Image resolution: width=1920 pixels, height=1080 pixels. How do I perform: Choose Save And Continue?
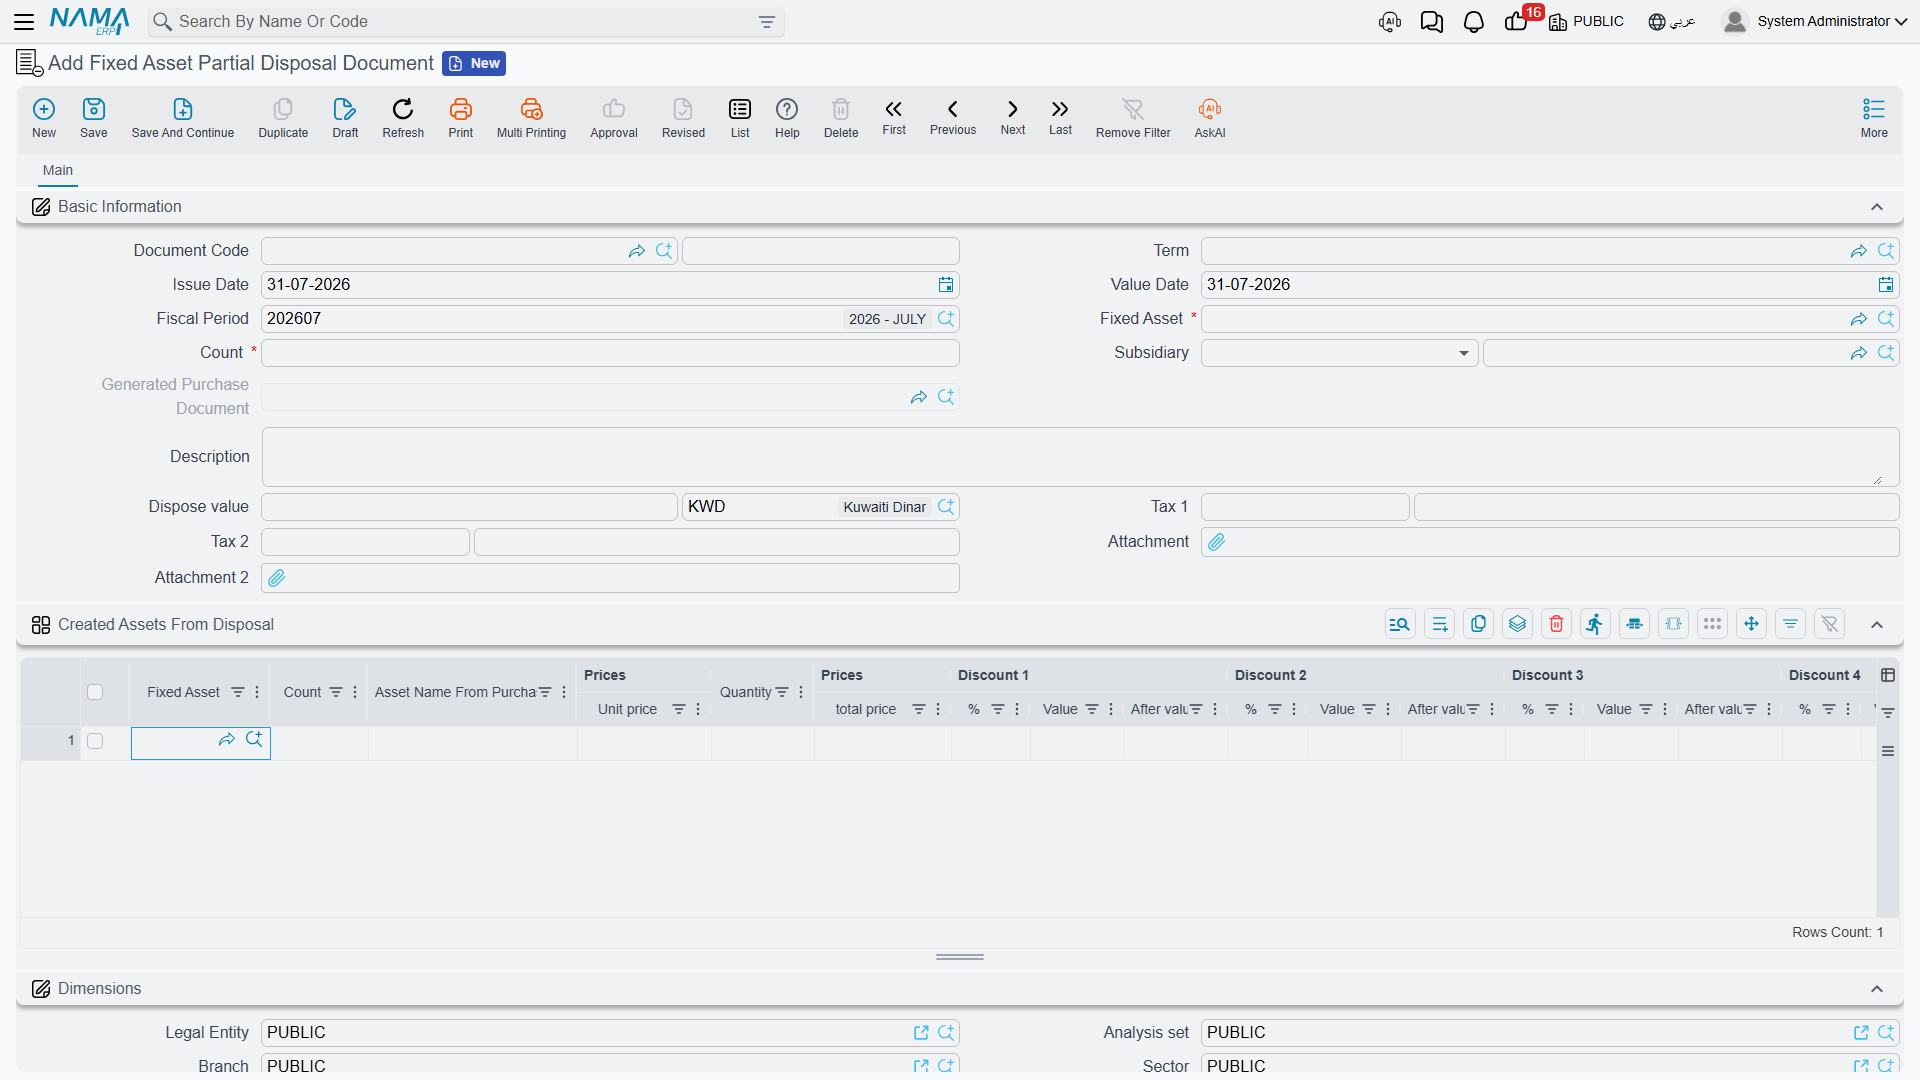[x=183, y=118]
